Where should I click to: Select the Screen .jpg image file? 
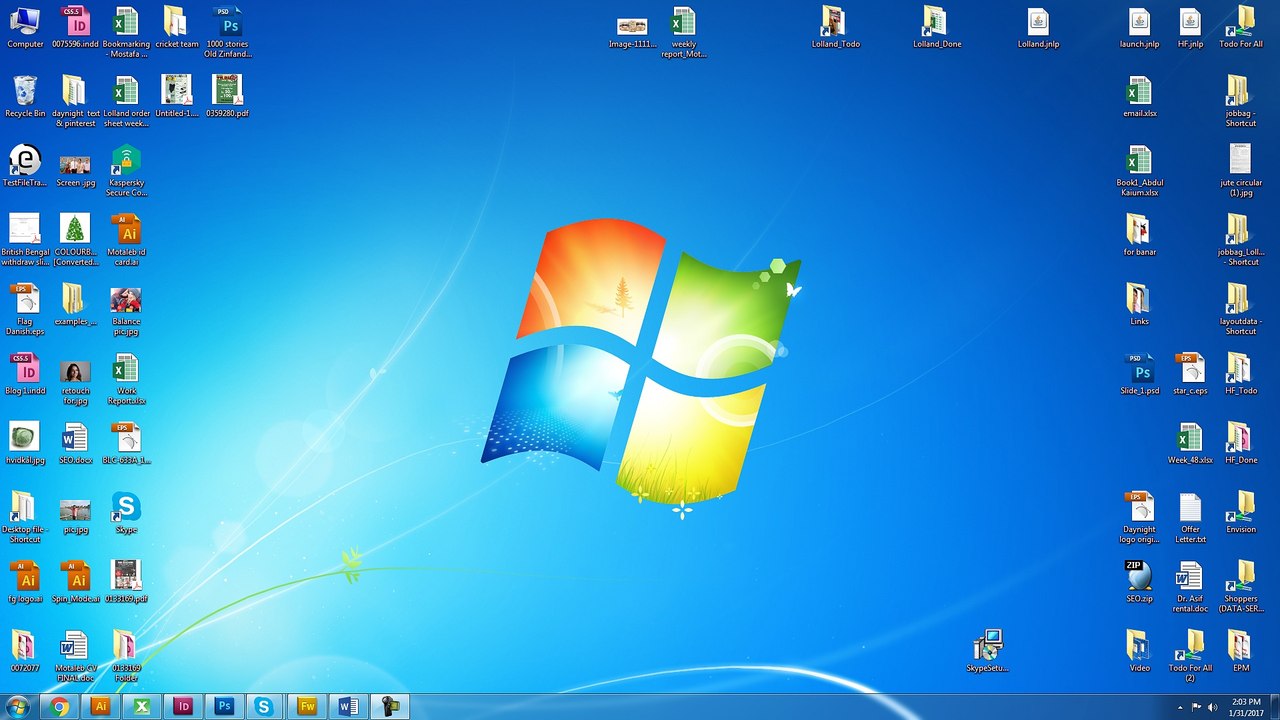75,170
